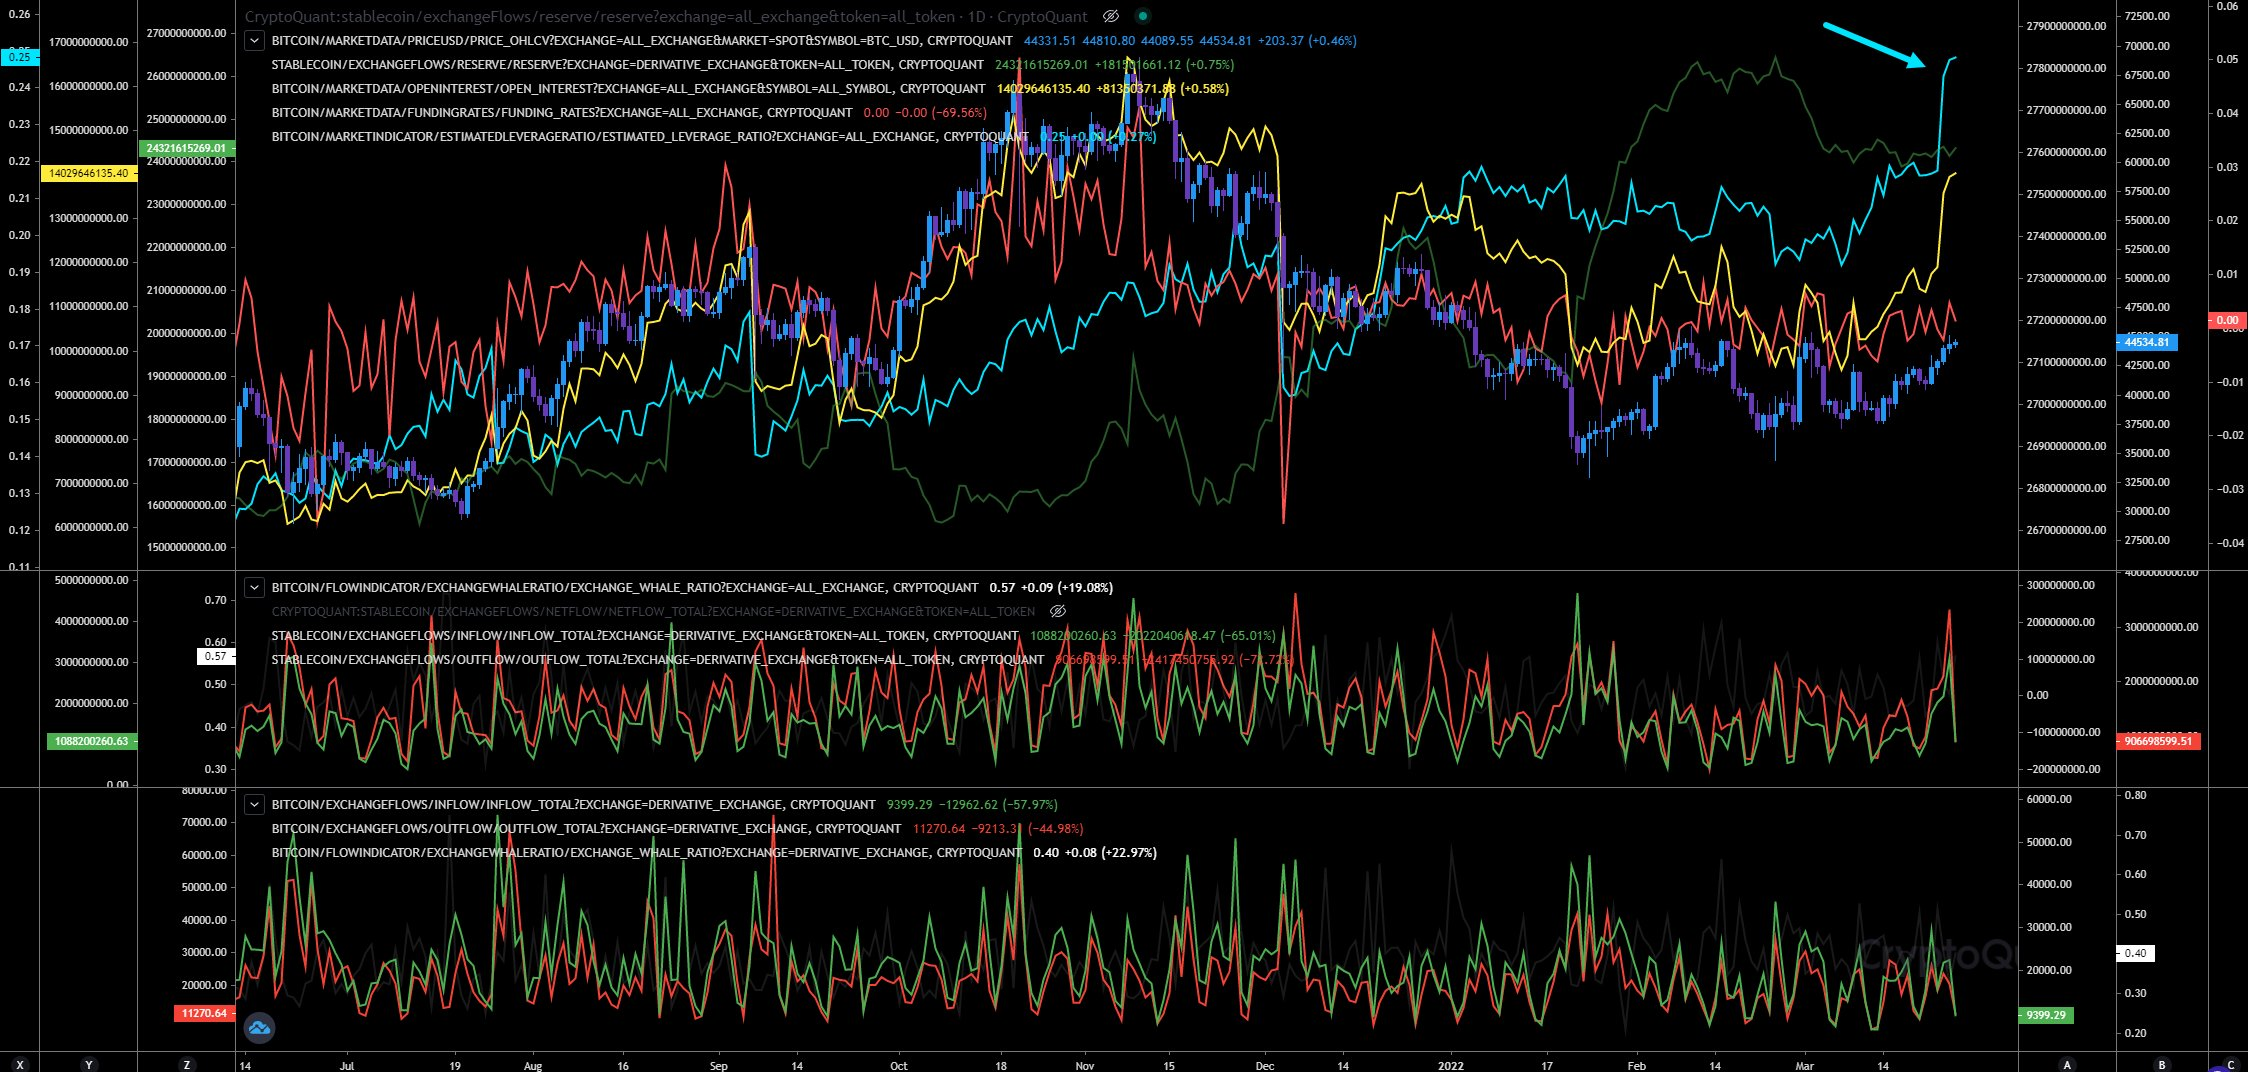Viewport: 2248px width, 1072px height.
Task: Click the green 1088200260.63 inflow label
Action: (x=92, y=742)
